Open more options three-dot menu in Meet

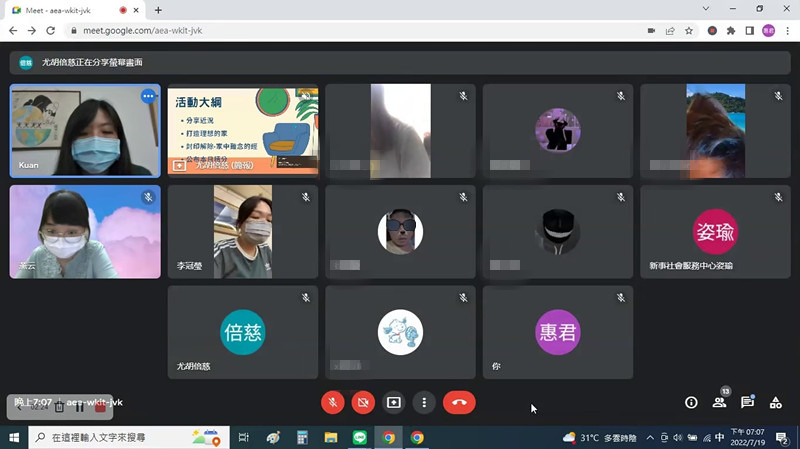424,402
